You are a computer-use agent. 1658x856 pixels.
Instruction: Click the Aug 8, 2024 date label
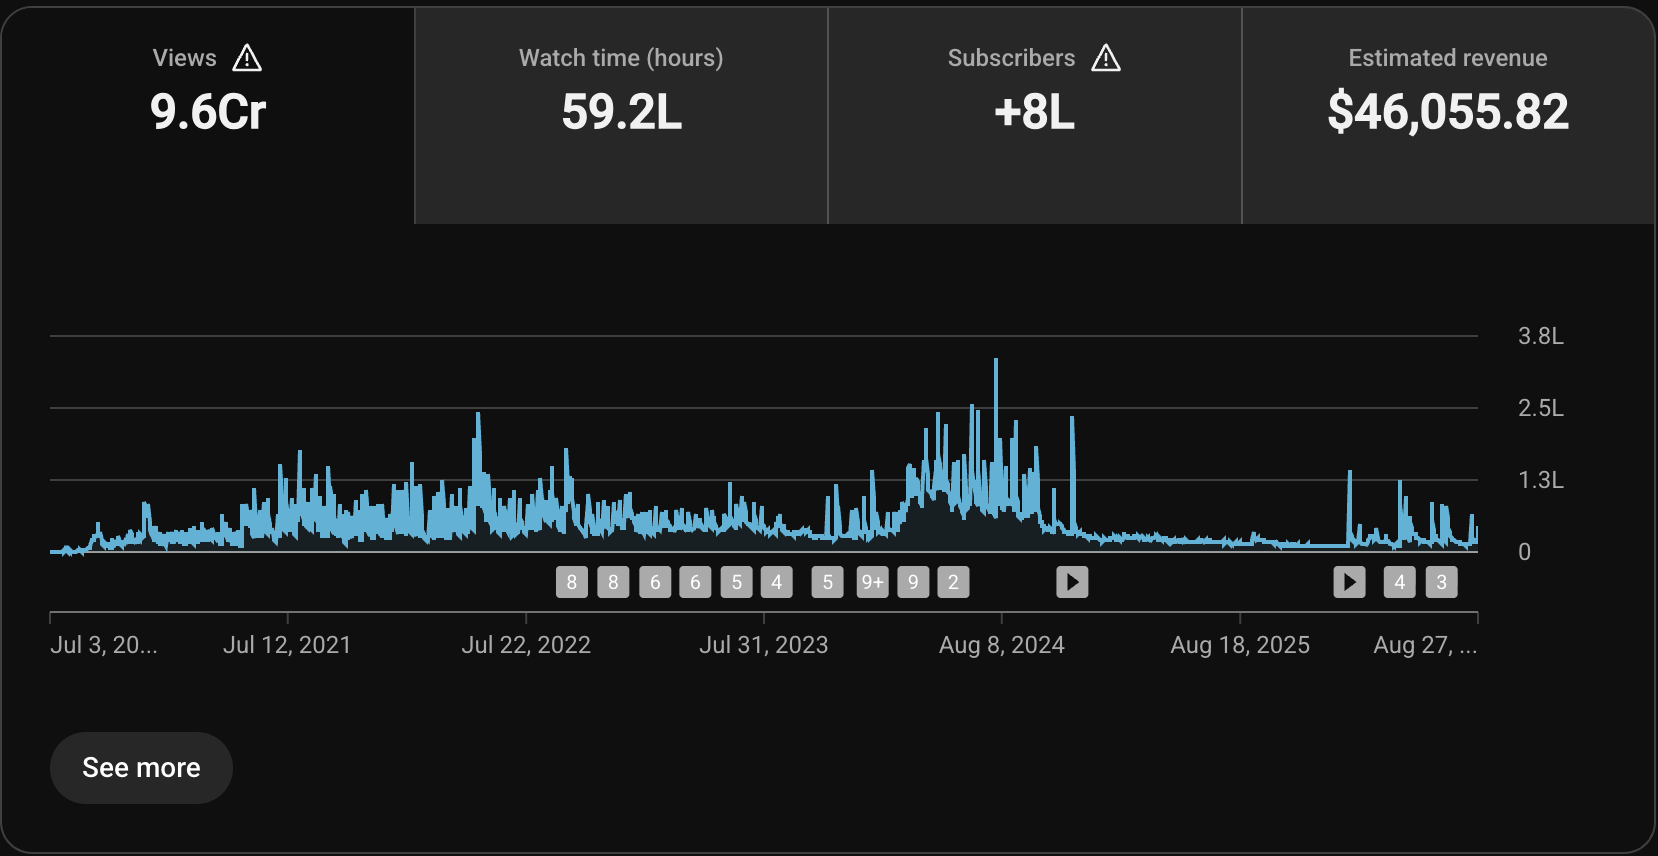pyautogui.click(x=1001, y=645)
